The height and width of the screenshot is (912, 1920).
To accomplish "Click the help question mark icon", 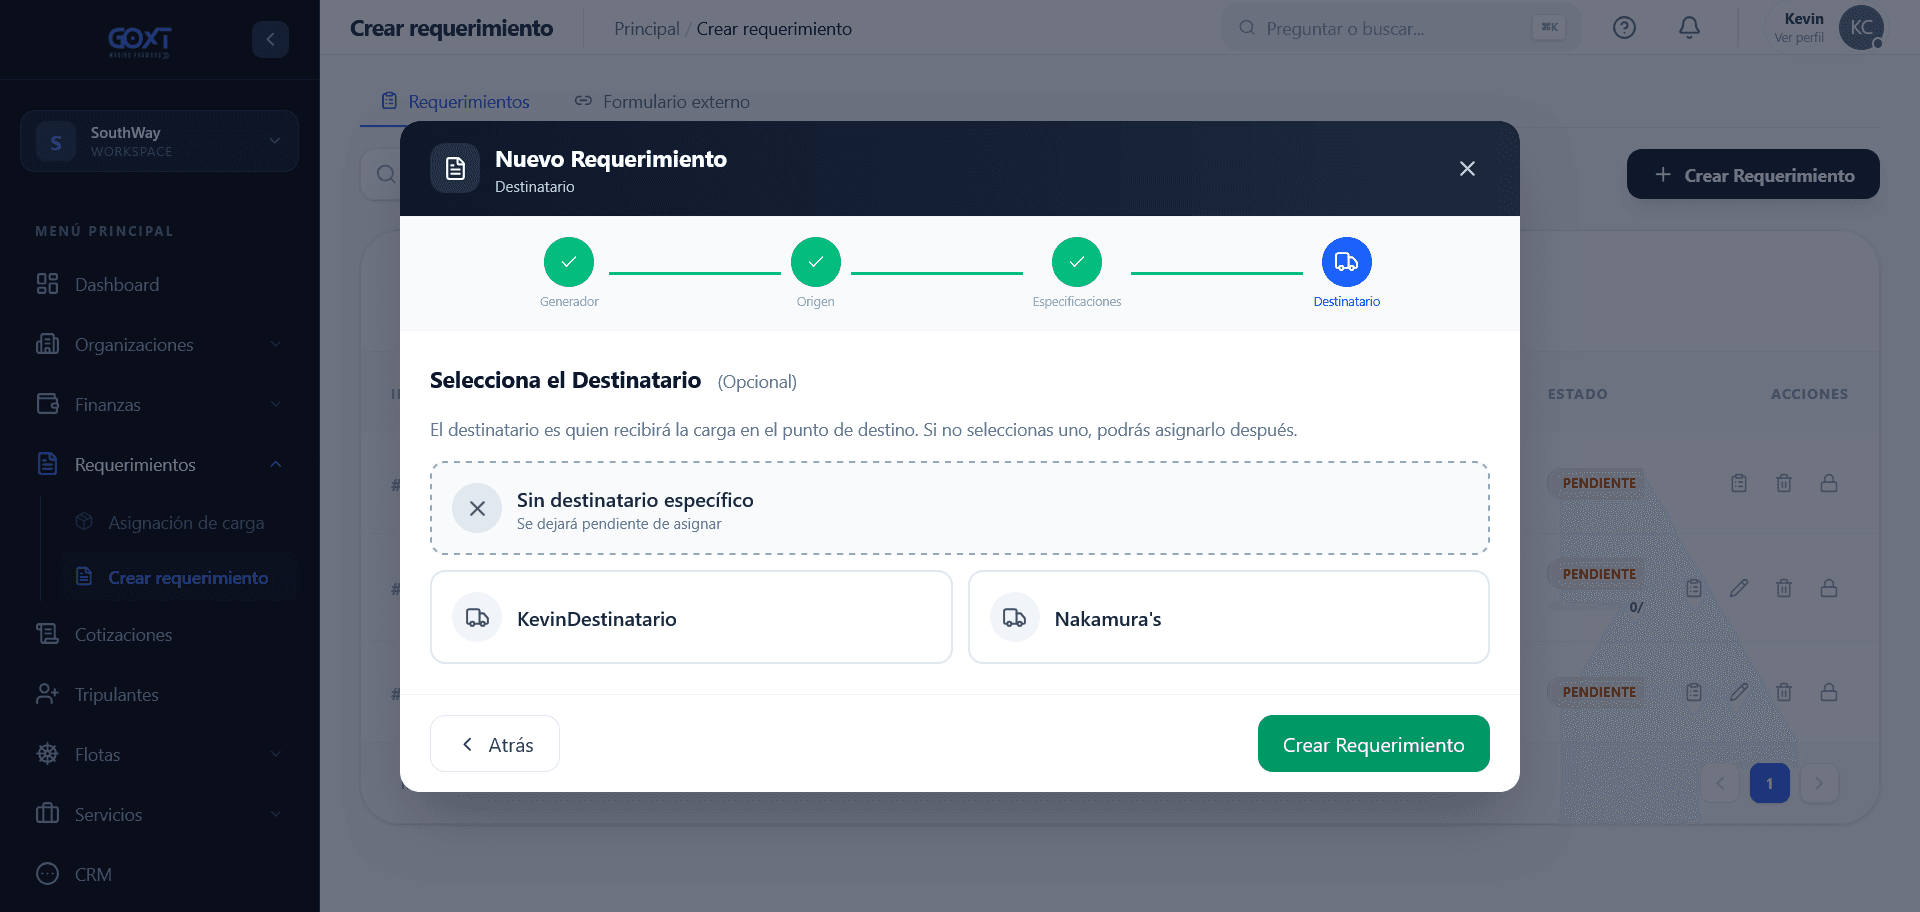I will (1624, 28).
